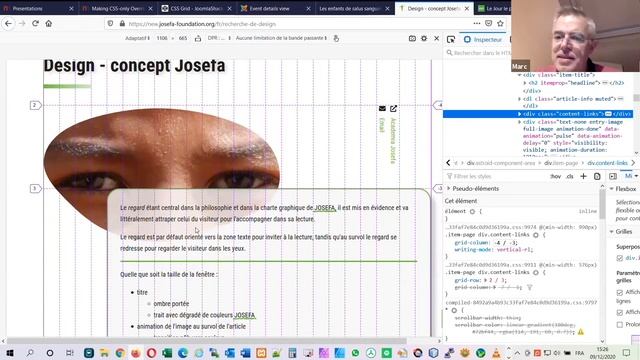Click breadcrumb left arrow
640x360 pixels.
click(x=448, y=163)
